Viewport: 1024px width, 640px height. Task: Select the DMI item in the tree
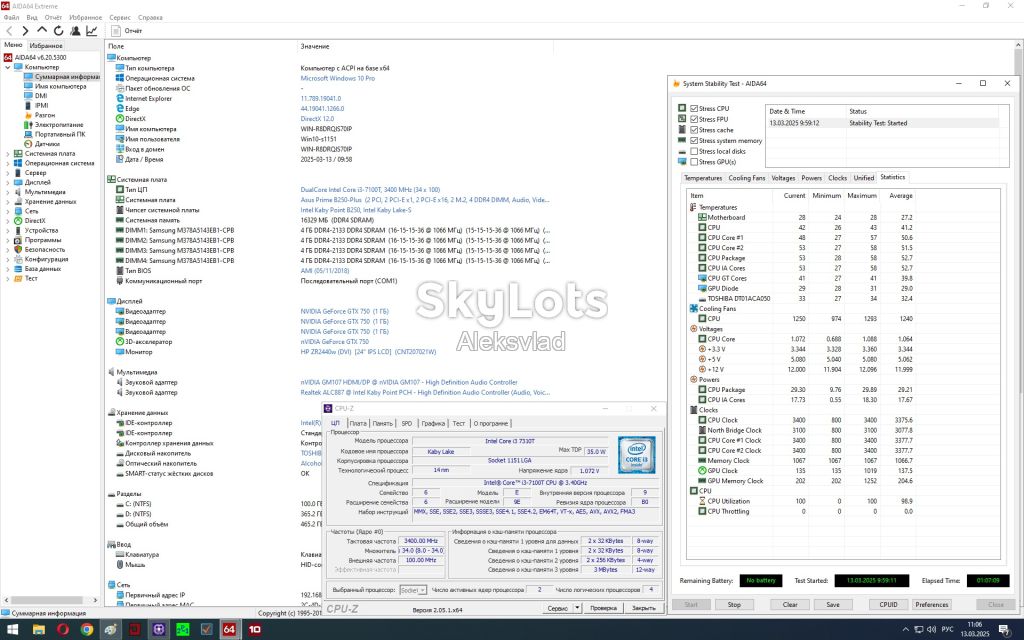coord(41,95)
